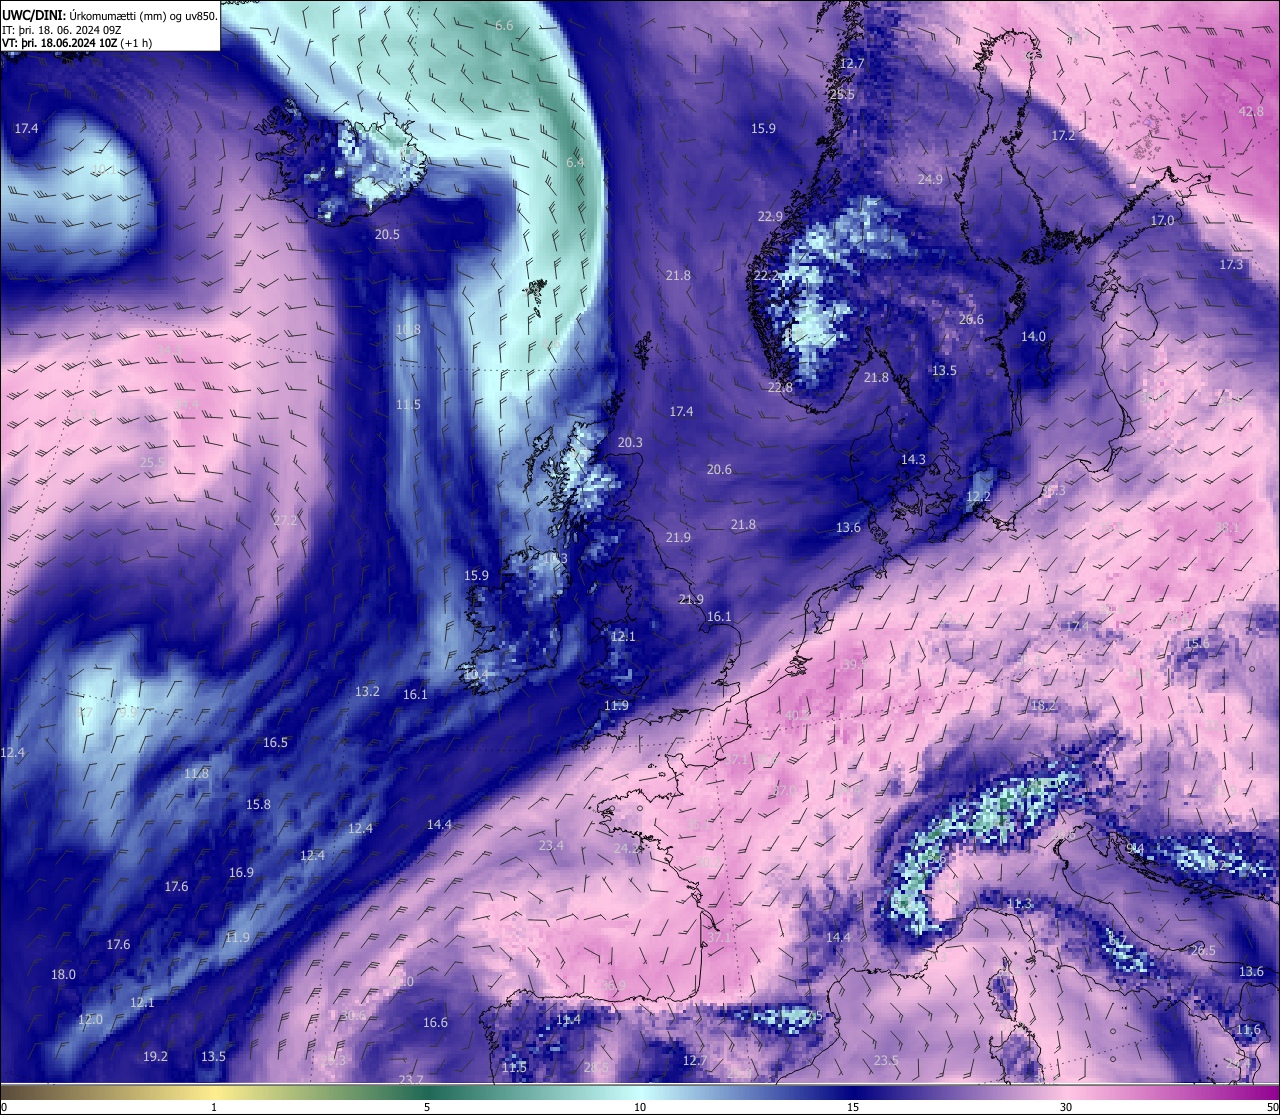Click the 11.3 value over Italy

(x=1019, y=905)
